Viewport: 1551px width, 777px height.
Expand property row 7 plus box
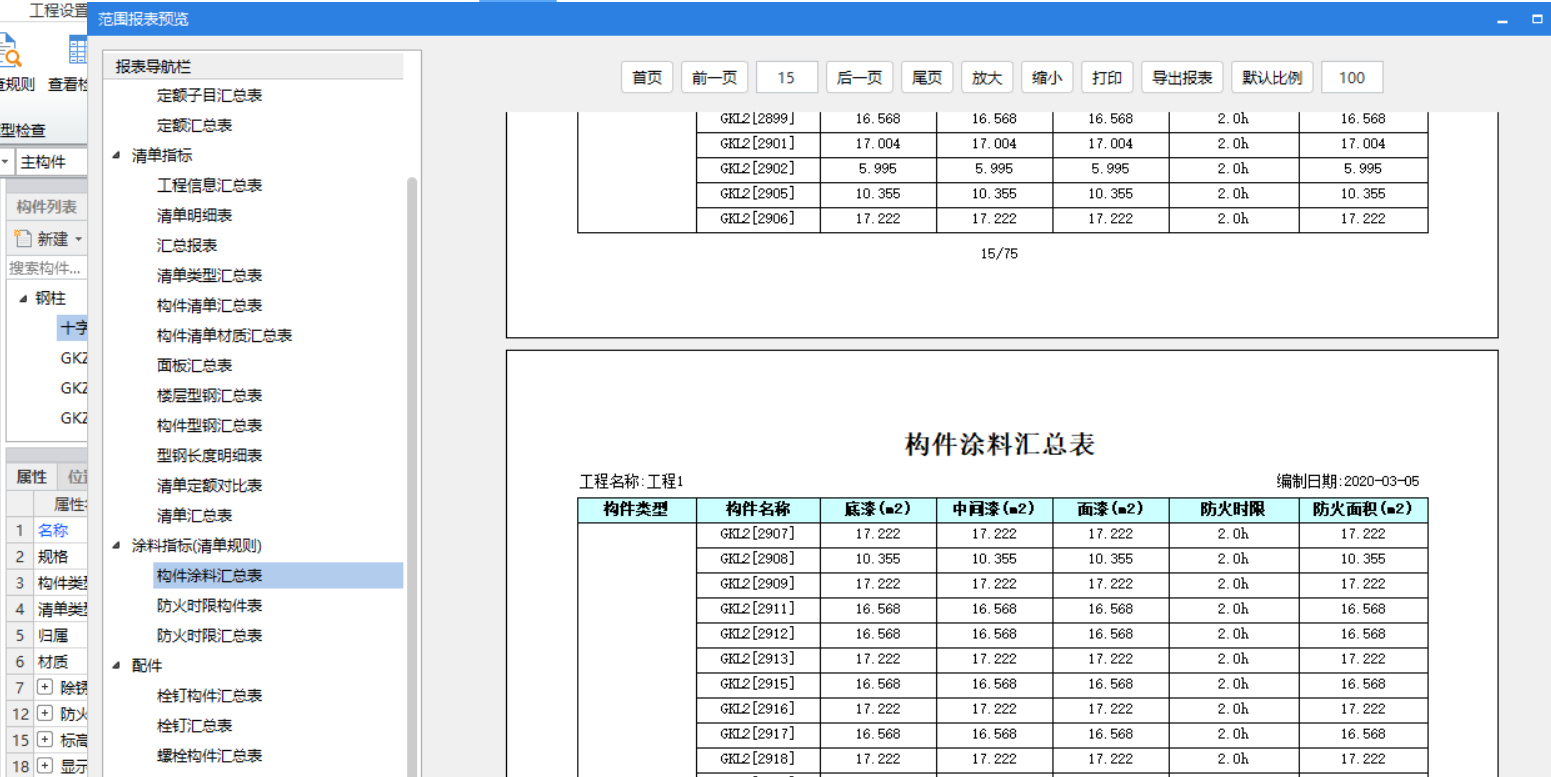pos(44,687)
